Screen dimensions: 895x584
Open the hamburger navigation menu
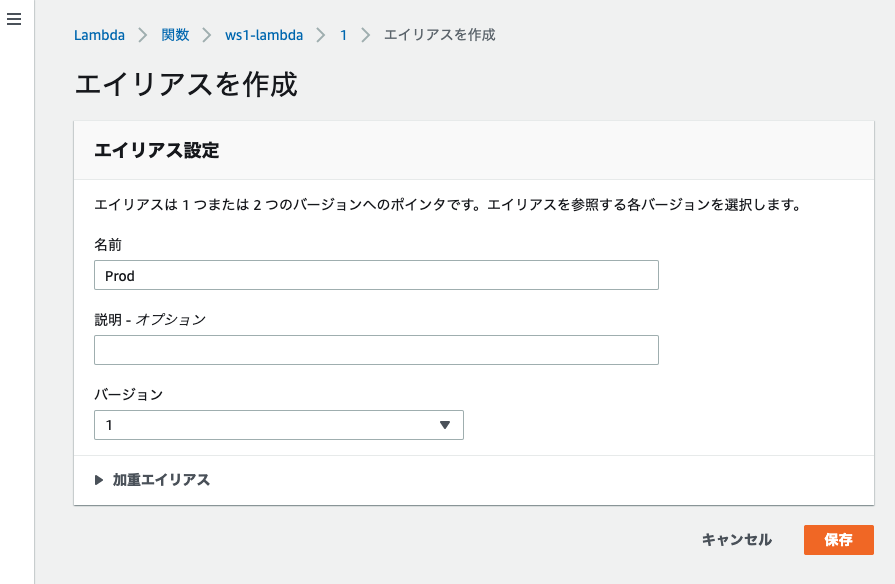click(x=14, y=19)
